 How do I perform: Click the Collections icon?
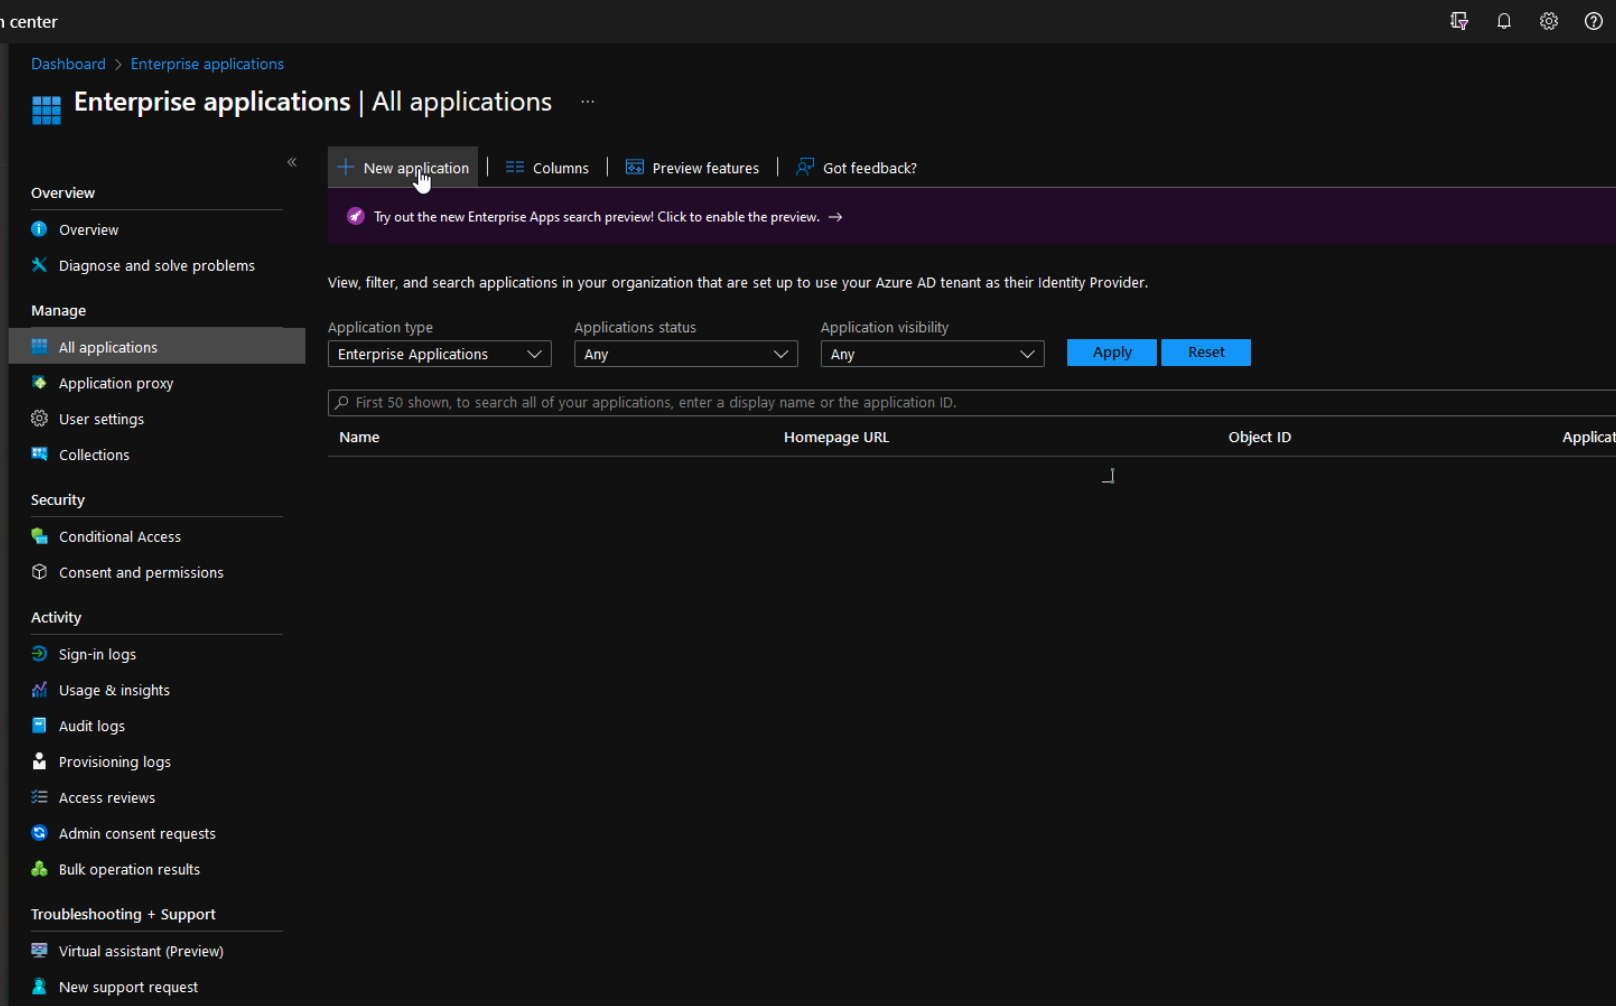tap(39, 454)
